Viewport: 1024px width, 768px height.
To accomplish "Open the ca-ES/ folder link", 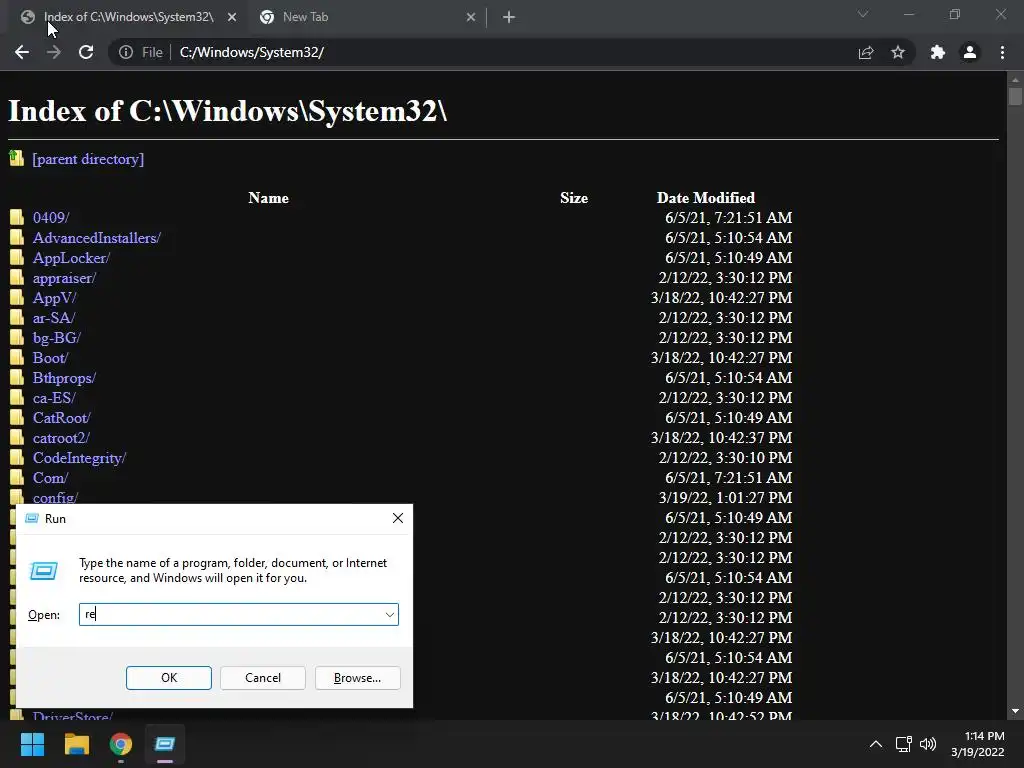I will point(54,398).
